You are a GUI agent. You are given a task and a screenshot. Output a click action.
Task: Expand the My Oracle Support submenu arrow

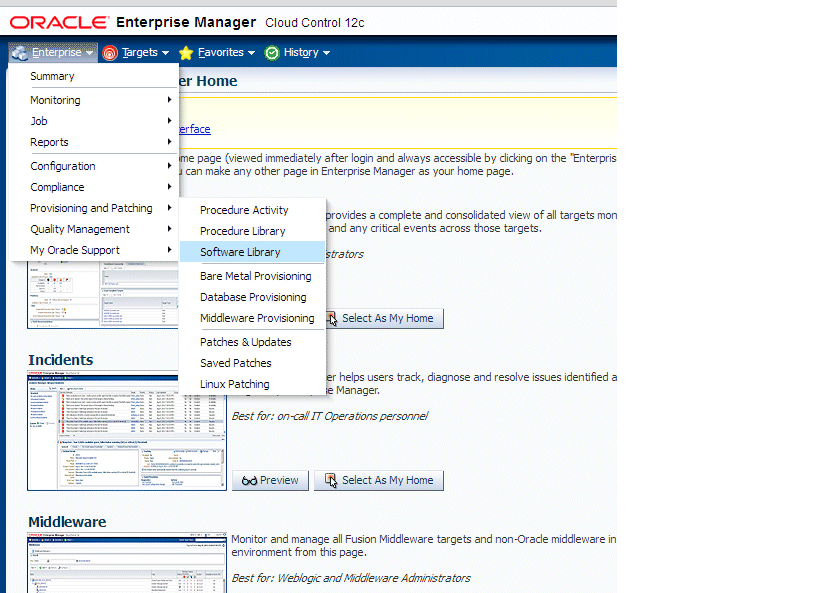click(x=169, y=250)
